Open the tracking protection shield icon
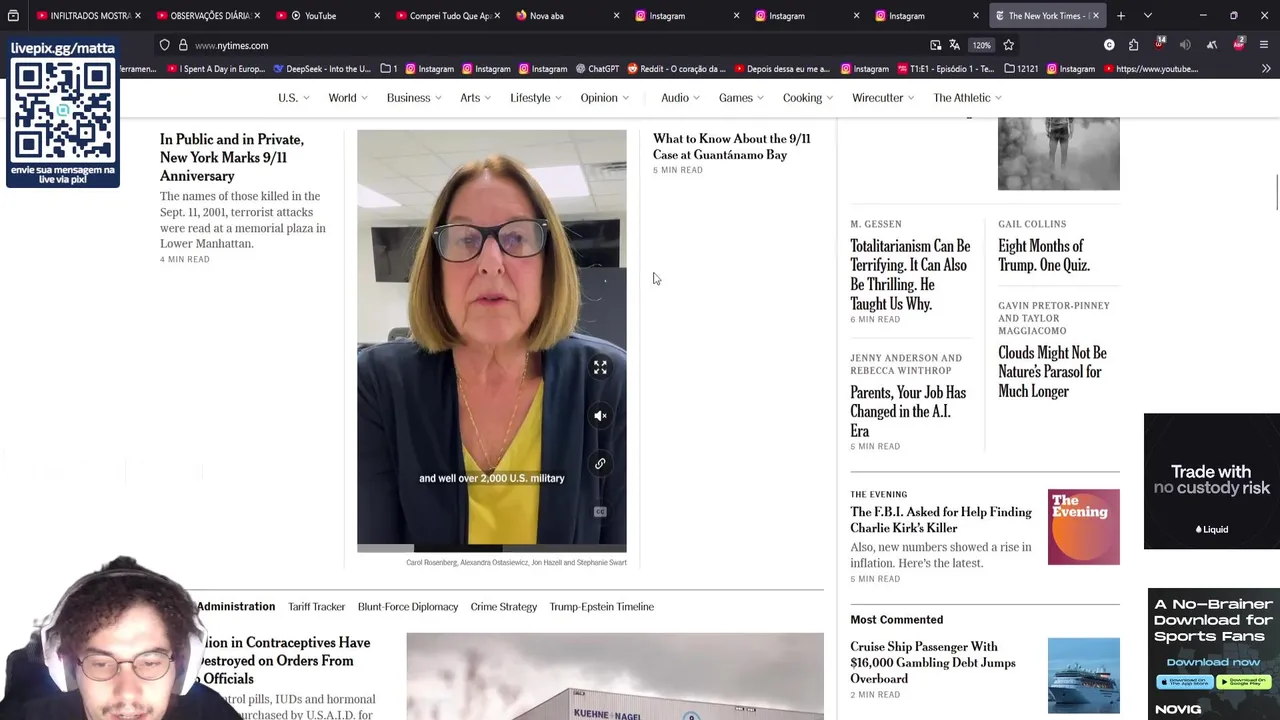 coord(164,45)
